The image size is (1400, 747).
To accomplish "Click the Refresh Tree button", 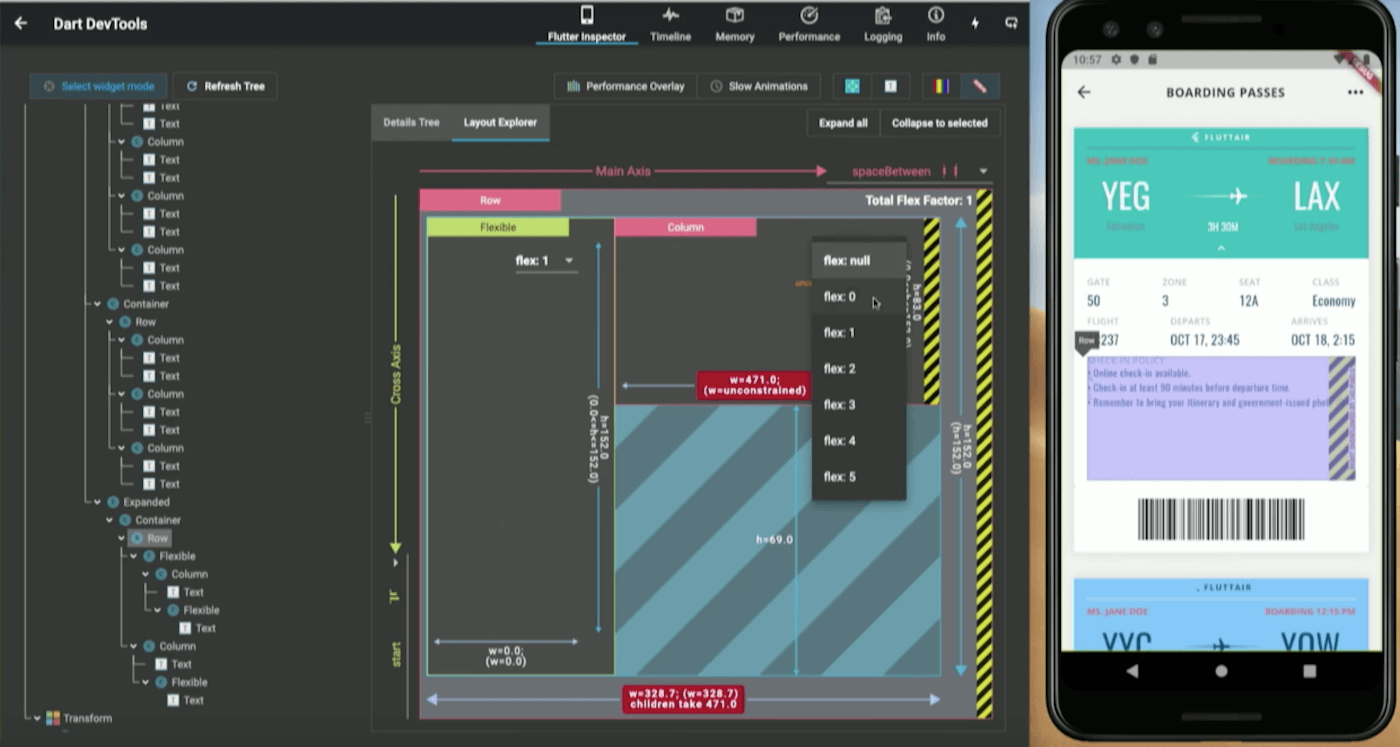I will tap(225, 86).
